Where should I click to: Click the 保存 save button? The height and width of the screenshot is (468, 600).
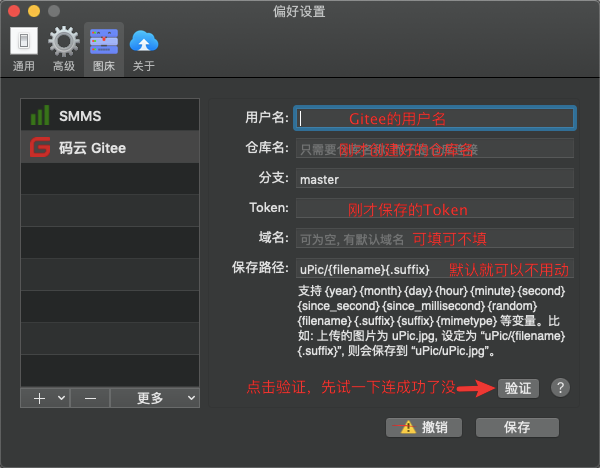(517, 427)
